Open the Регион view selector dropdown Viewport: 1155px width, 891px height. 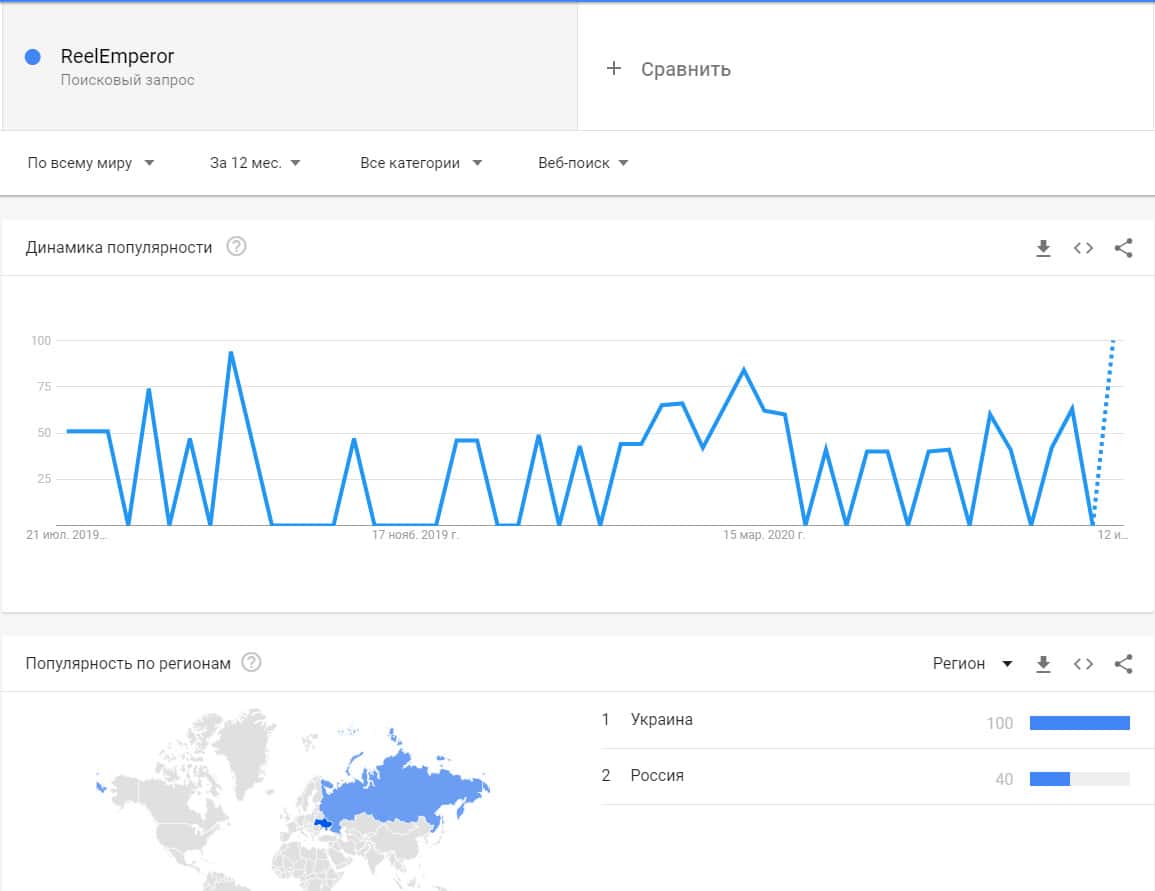[x=972, y=664]
